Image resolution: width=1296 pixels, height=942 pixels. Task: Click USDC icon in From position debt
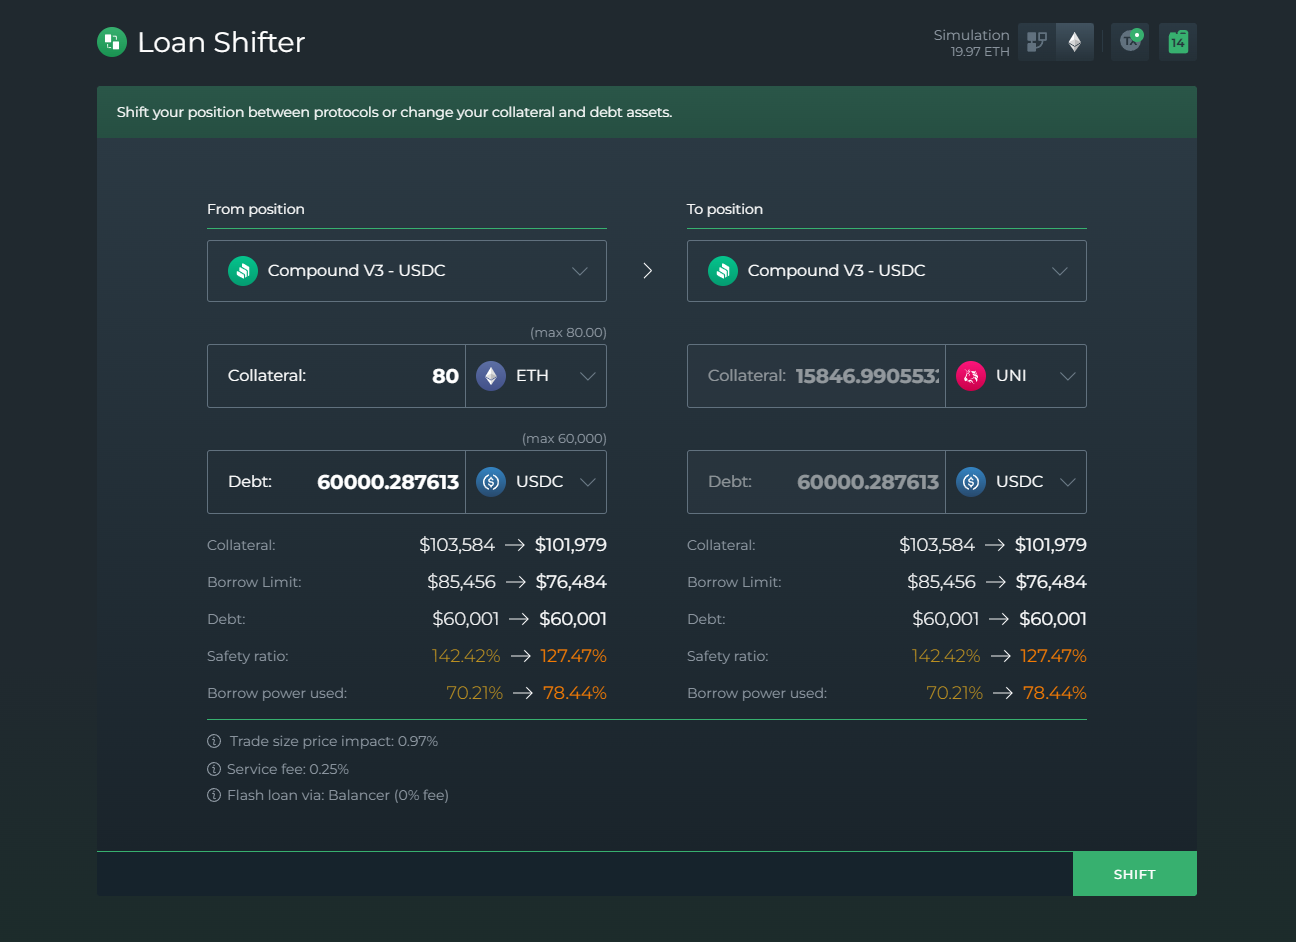tap(491, 482)
